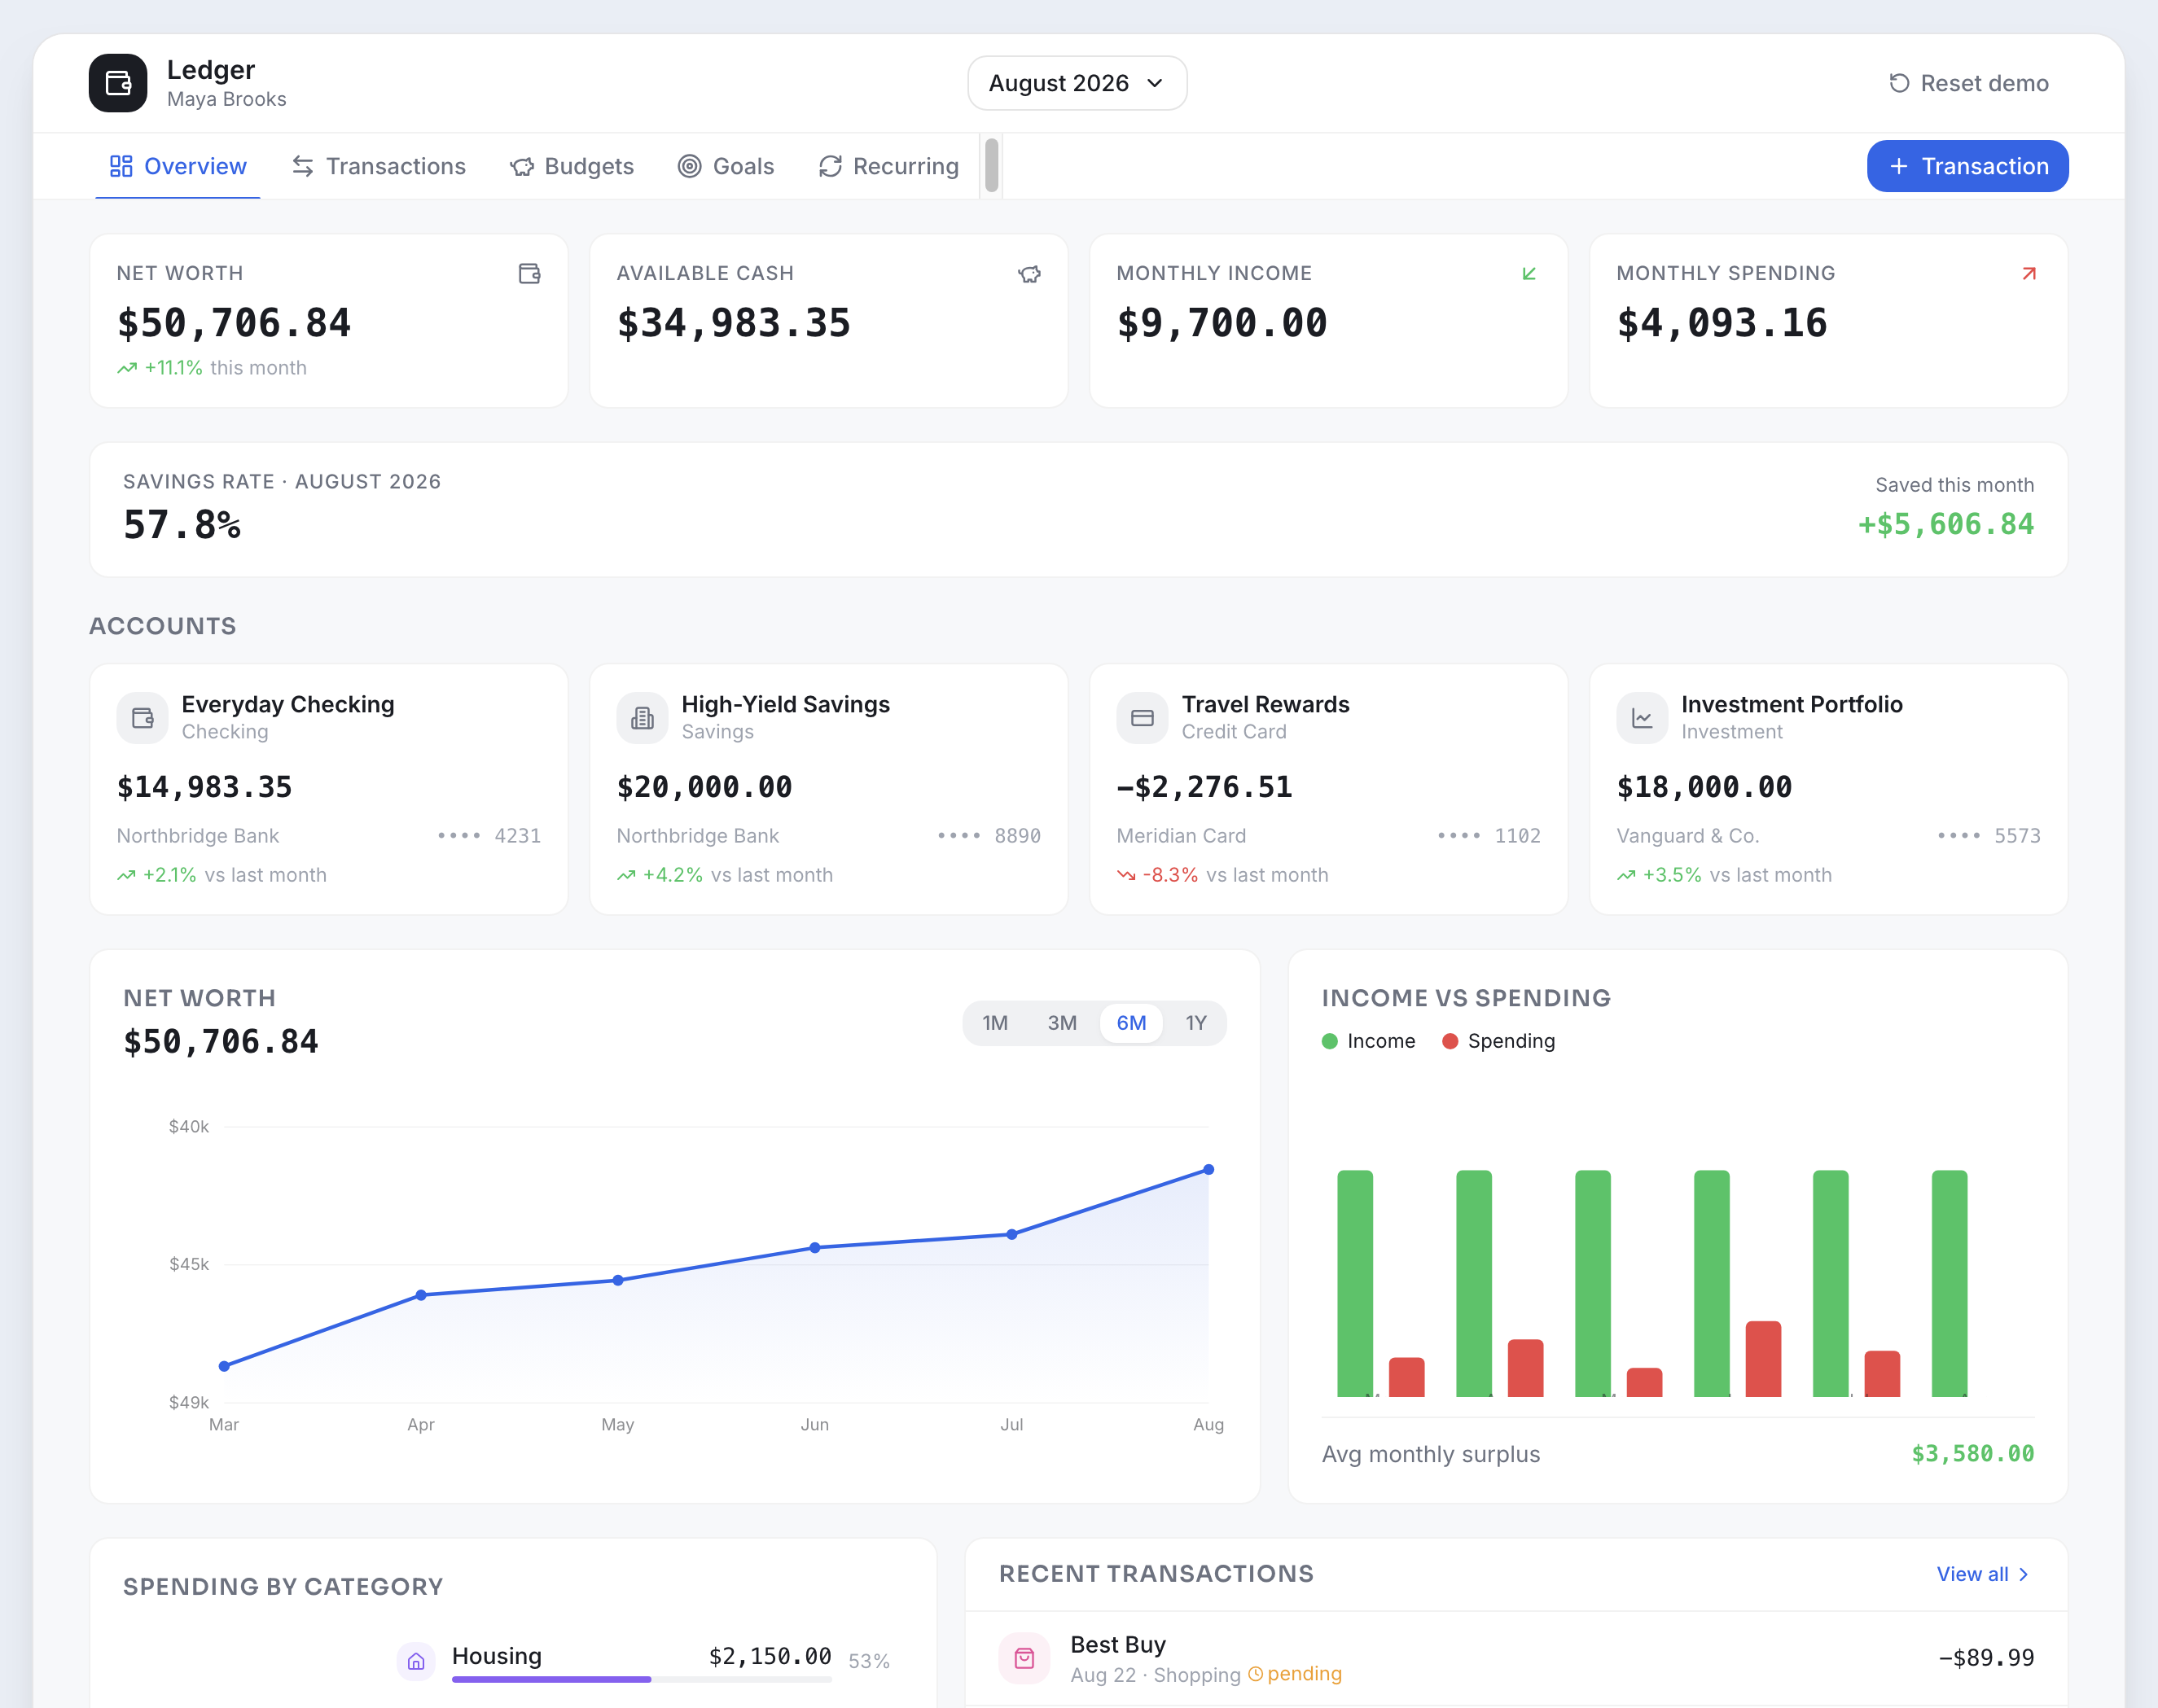This screenshot has width=2158, height=1708.
Task: Click the red Spending legend dot
Action: (1450, 1041)
